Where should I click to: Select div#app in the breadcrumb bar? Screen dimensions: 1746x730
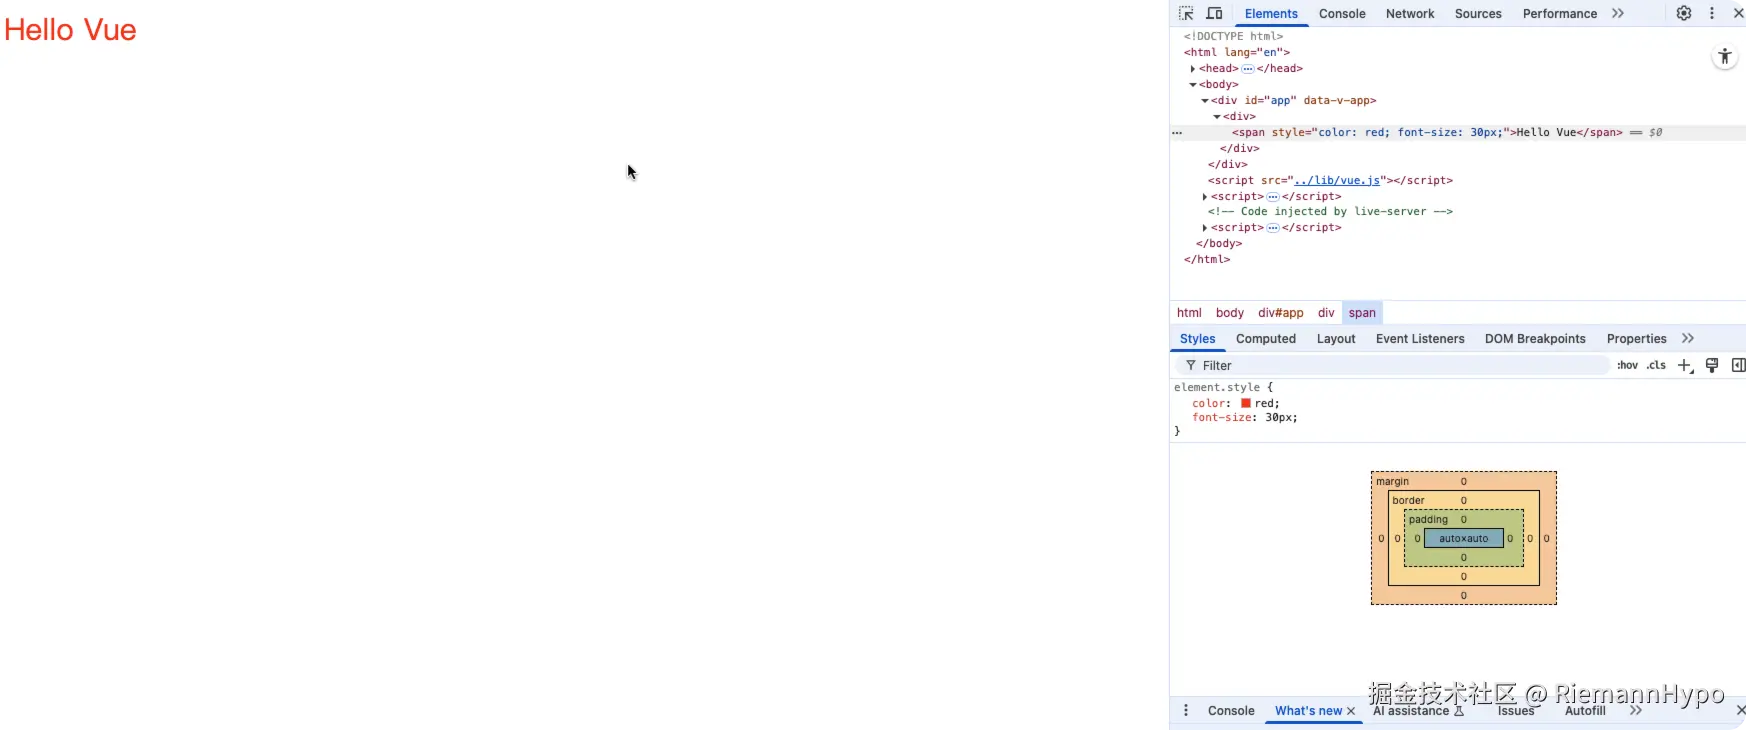tap(1281, 312)
